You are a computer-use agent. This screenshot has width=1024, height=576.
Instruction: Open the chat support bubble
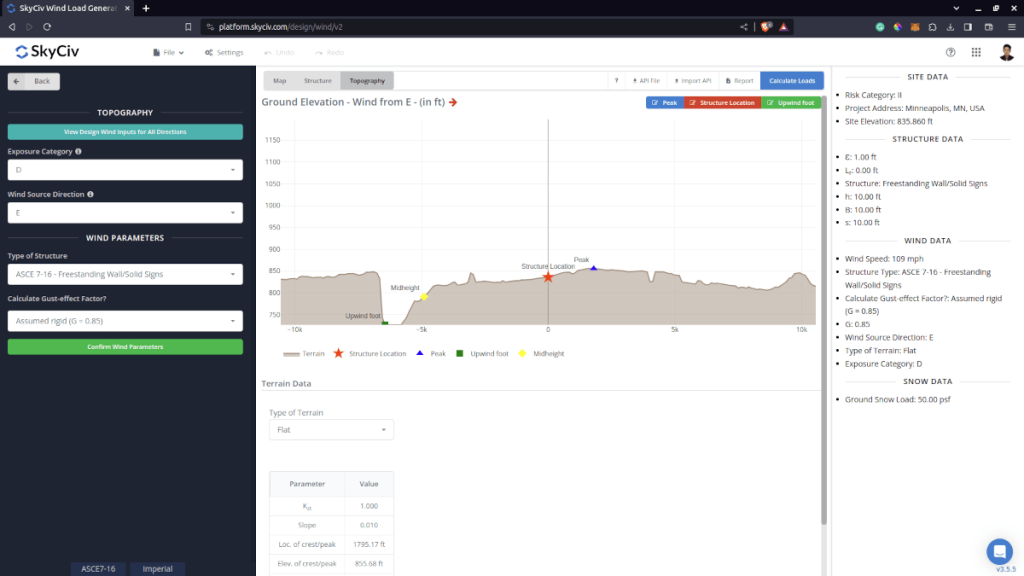999,551
